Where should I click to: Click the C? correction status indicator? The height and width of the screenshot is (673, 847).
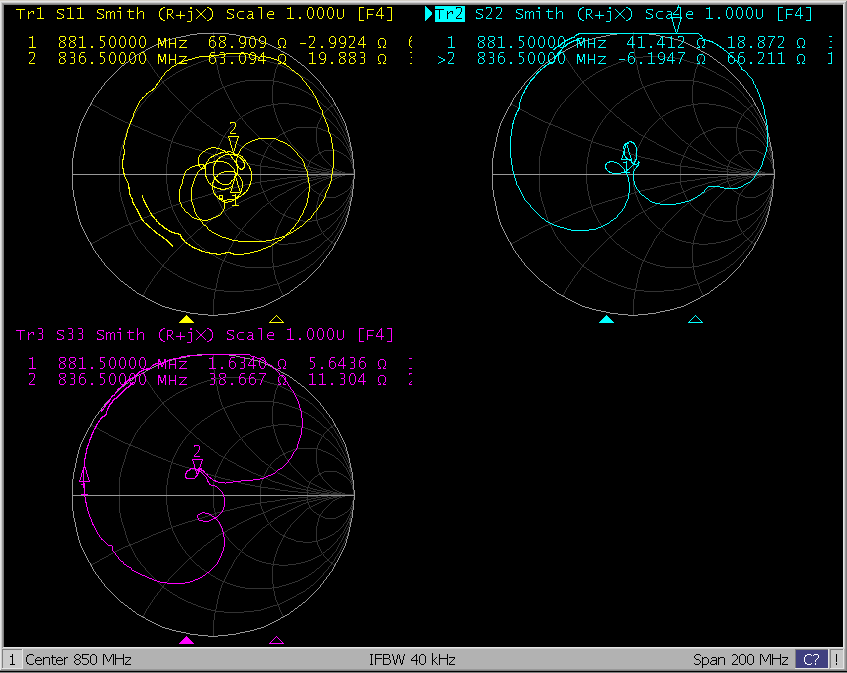tap(811, 660)
